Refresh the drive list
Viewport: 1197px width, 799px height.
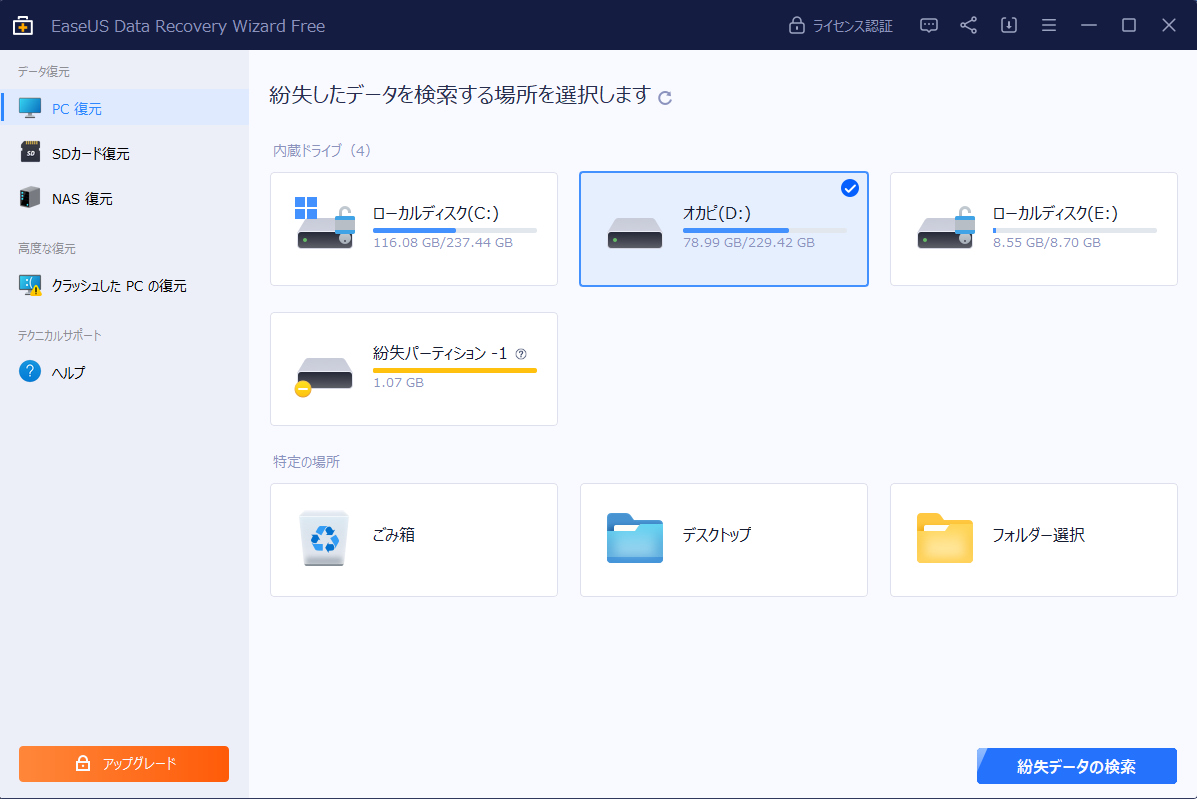coord(666,96)
